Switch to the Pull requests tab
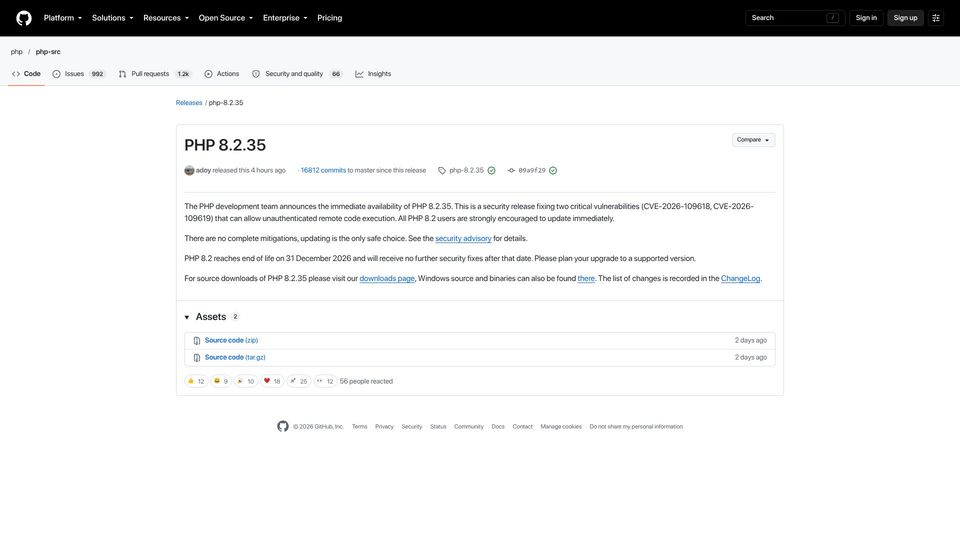960x540 pixels. pos(155,73)
